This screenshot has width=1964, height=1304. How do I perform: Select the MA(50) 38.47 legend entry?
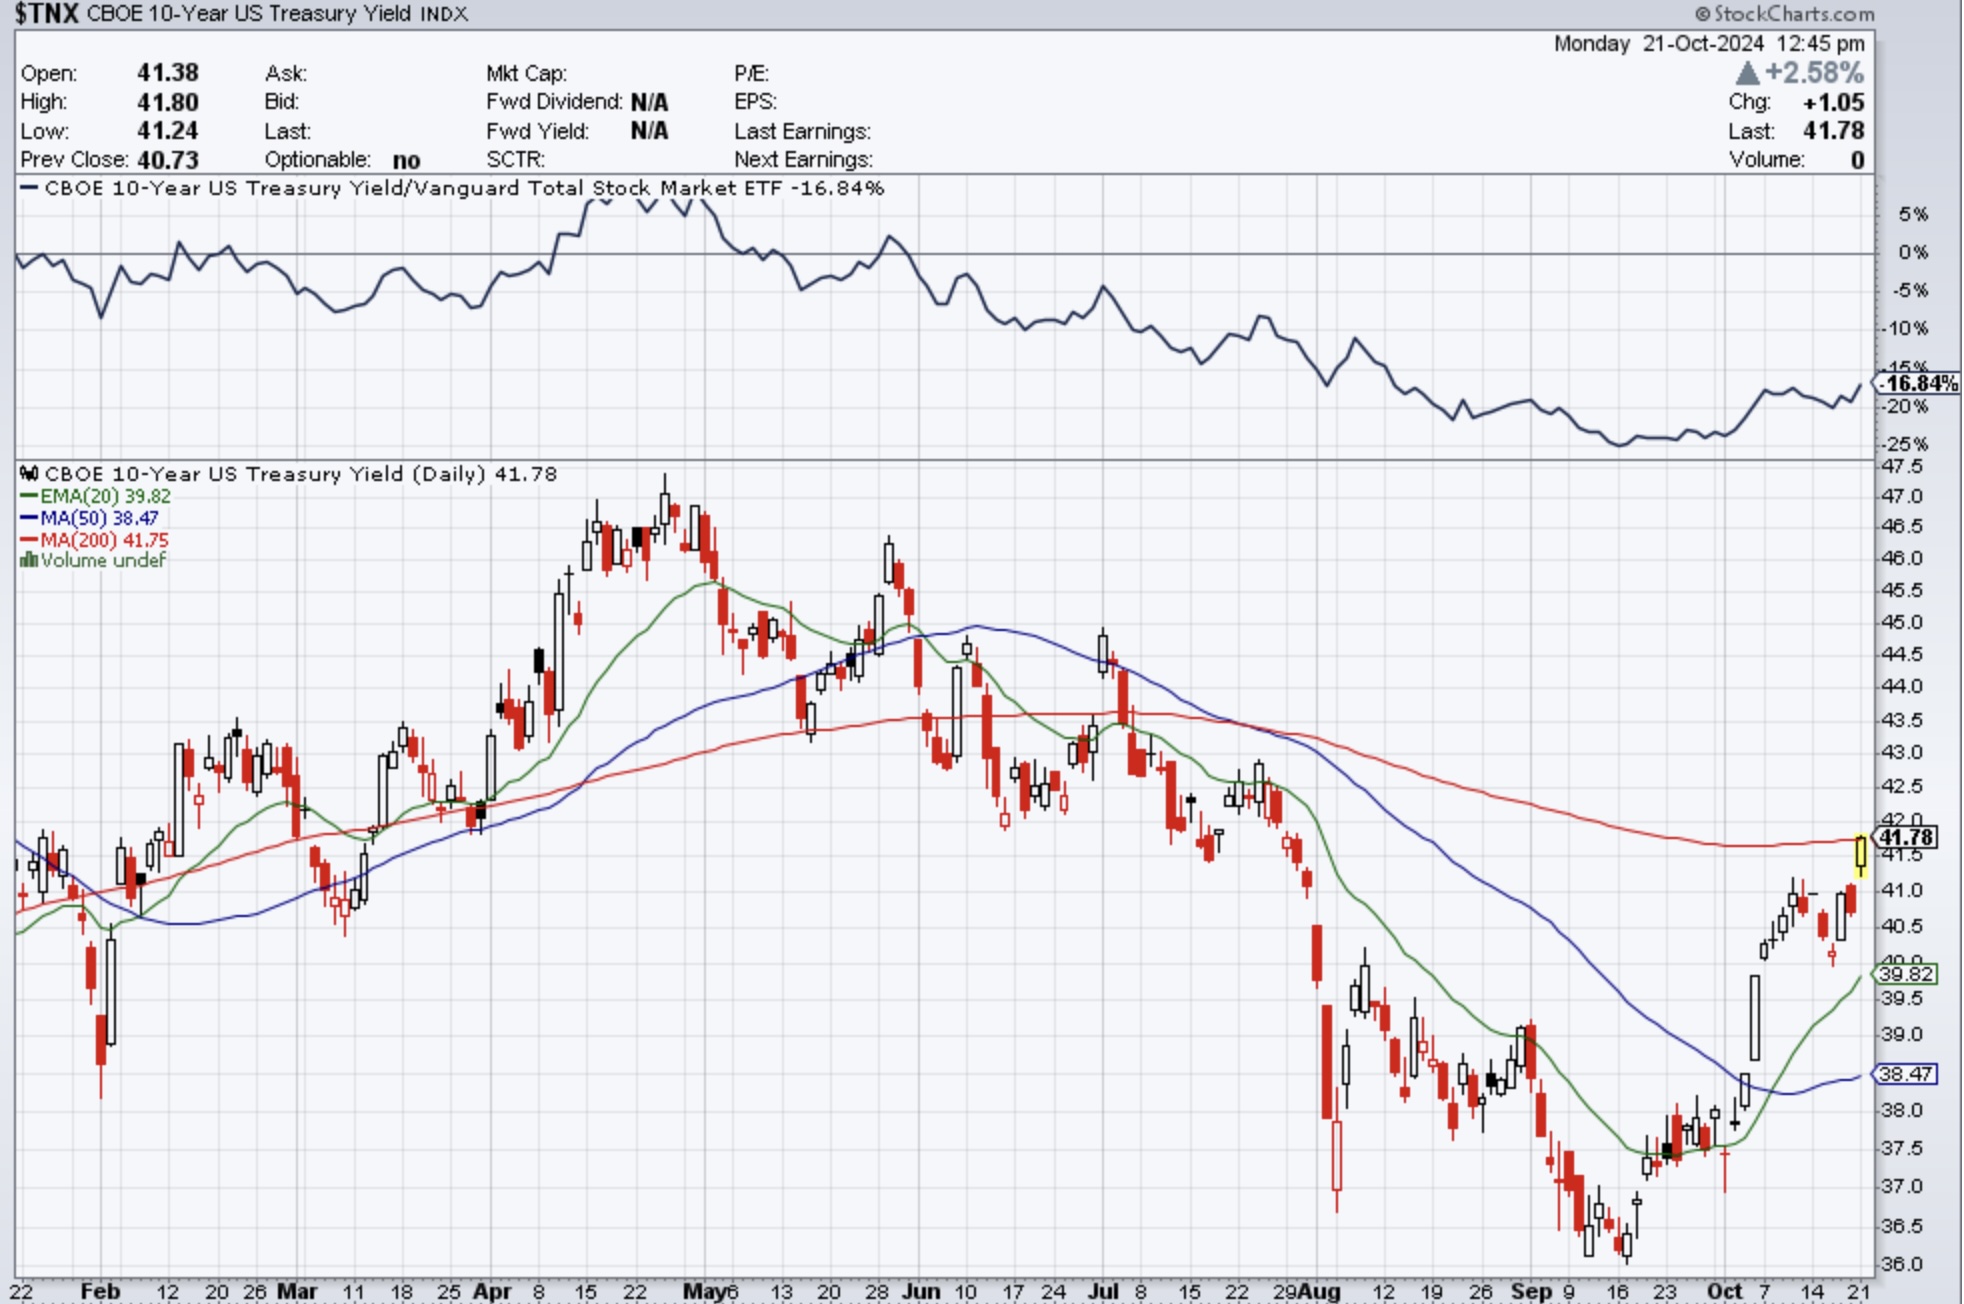coord(99,518)
